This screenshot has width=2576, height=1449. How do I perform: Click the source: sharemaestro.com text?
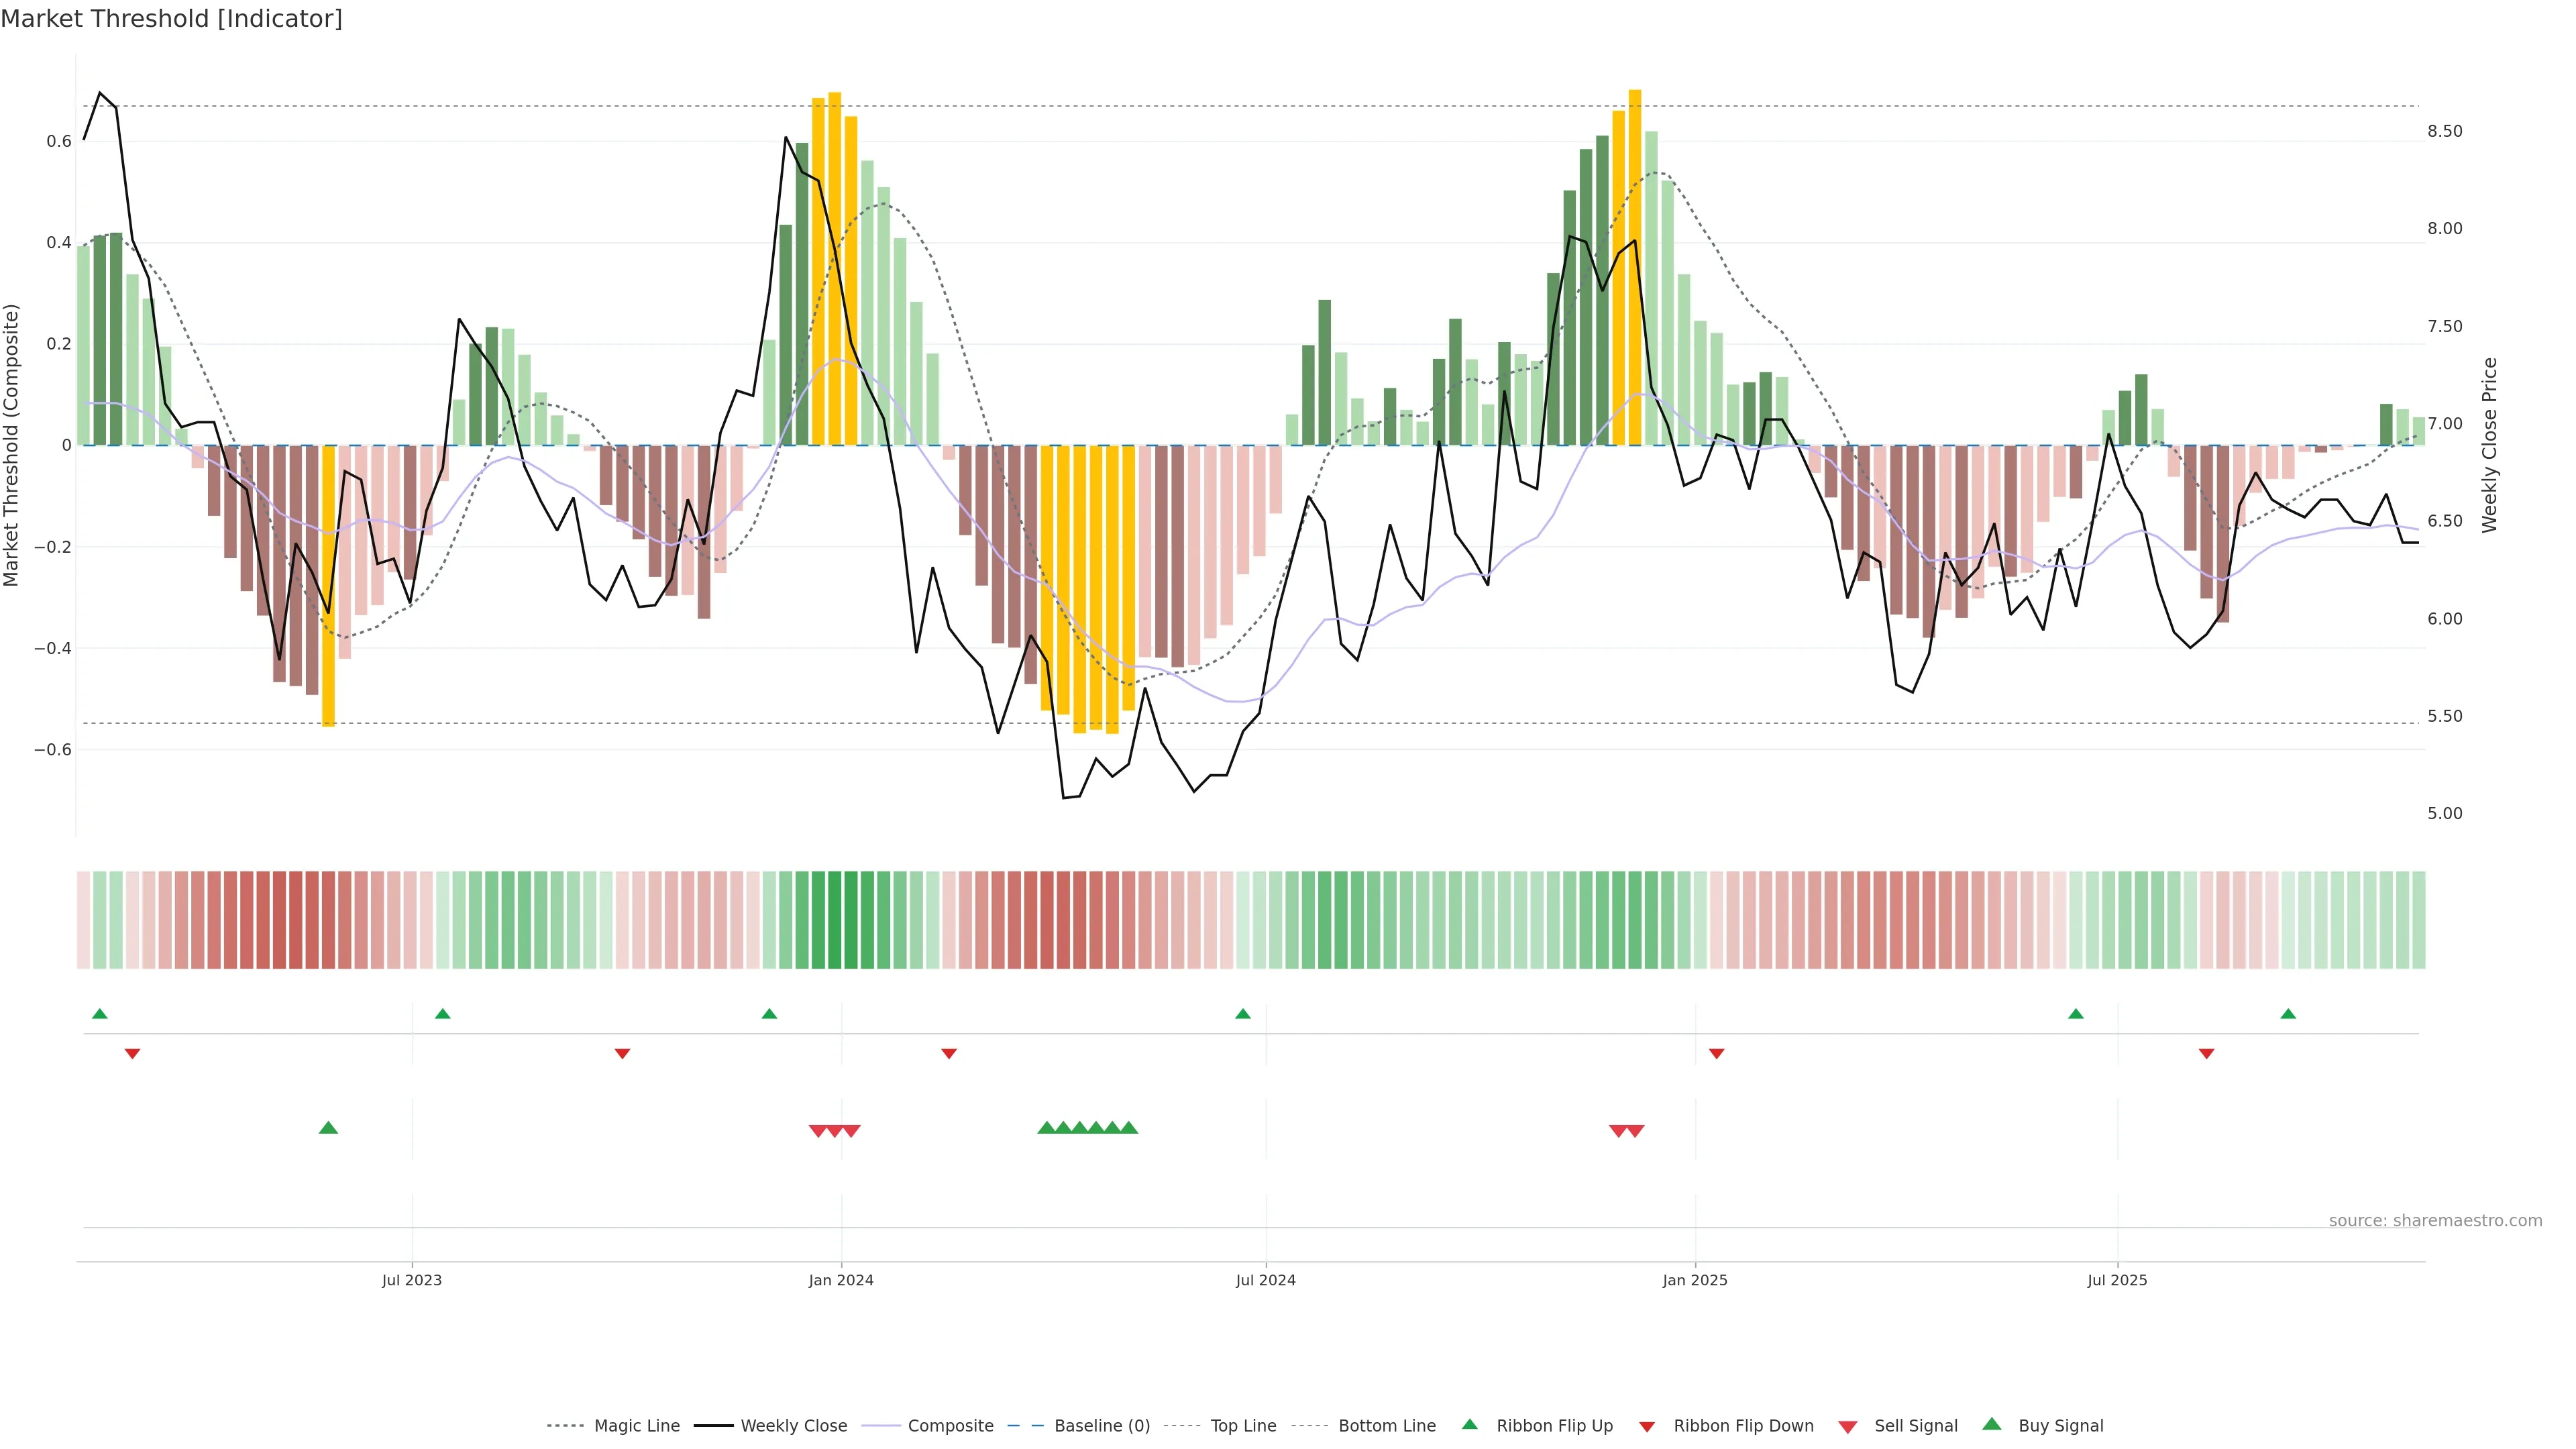point(2435,1221)
